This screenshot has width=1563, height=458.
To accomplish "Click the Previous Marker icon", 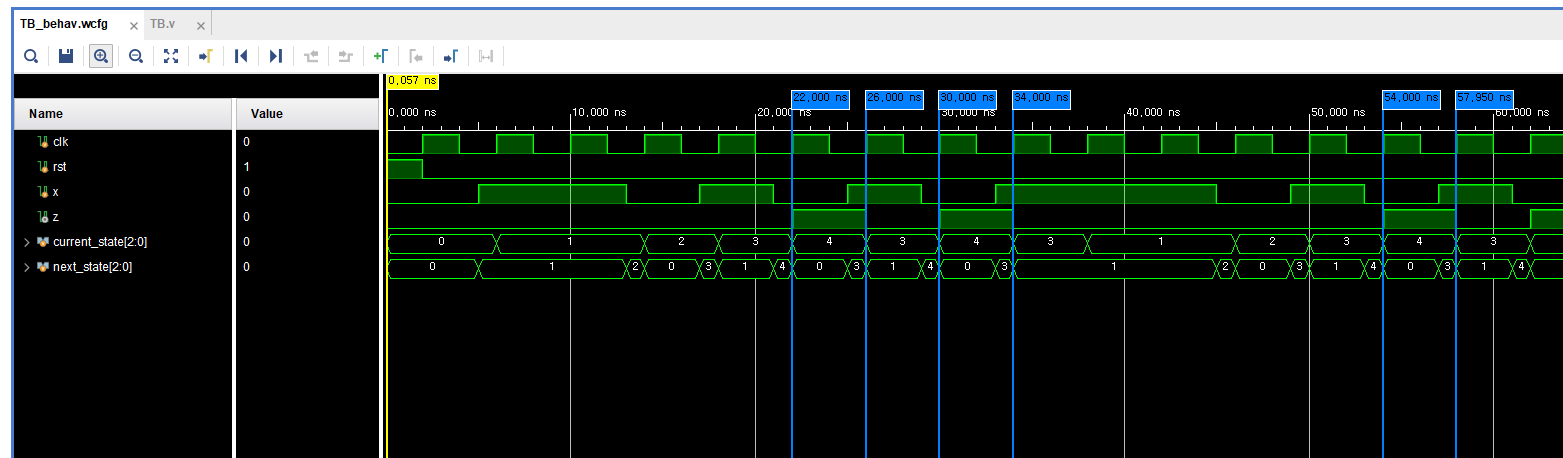I will pos(416,56).
